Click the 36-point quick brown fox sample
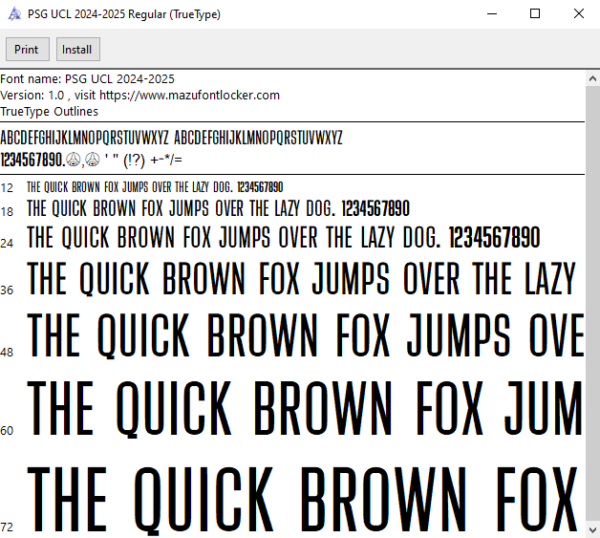 [x=302, y=279]
